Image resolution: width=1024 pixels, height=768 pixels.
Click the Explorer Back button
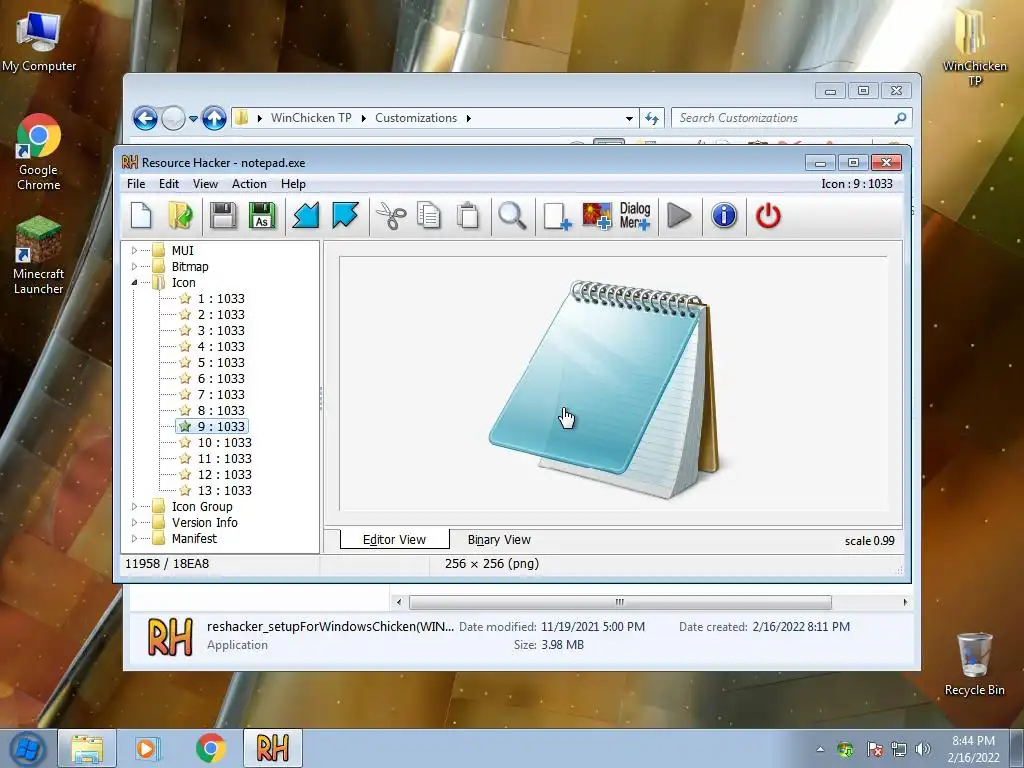[x=145, y=118]
